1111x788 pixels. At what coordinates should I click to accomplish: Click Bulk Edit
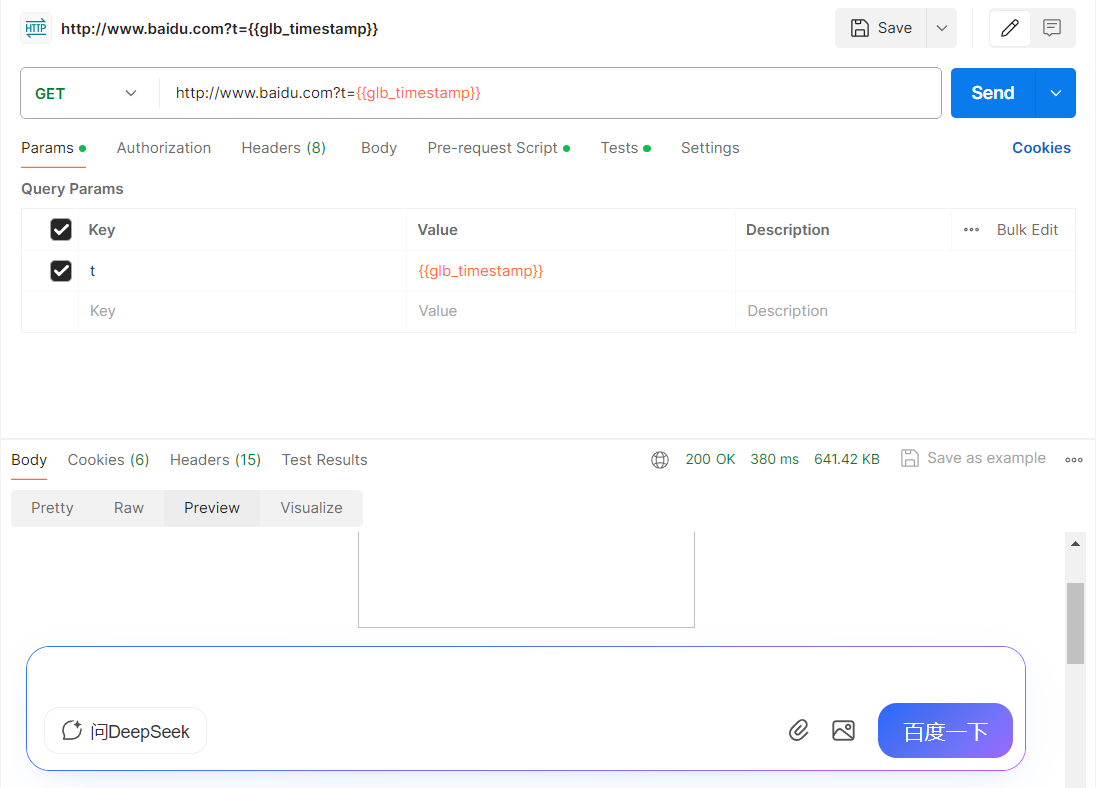coord(1027,230)
